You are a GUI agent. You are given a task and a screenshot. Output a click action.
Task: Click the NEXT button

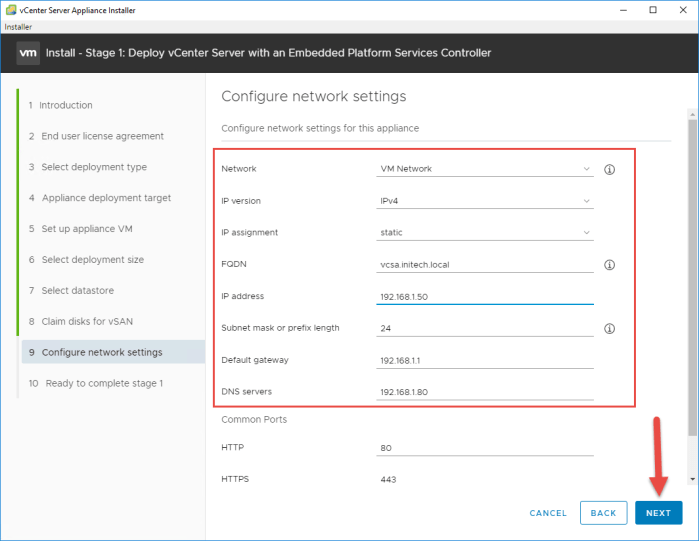[x=658, y=513]
